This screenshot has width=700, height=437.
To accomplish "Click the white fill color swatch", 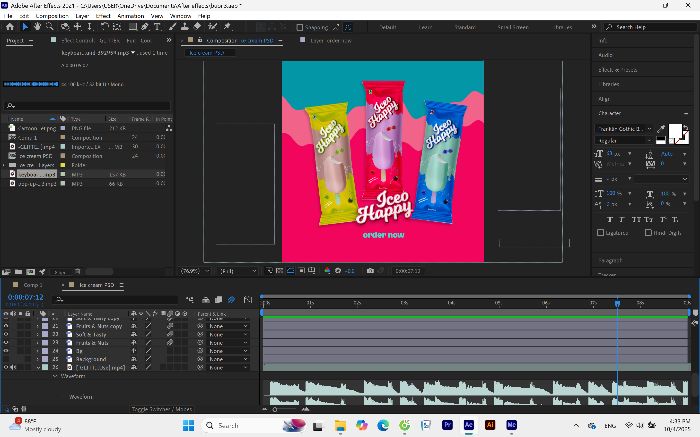I will pyautogui.click(x=675, y=131).
